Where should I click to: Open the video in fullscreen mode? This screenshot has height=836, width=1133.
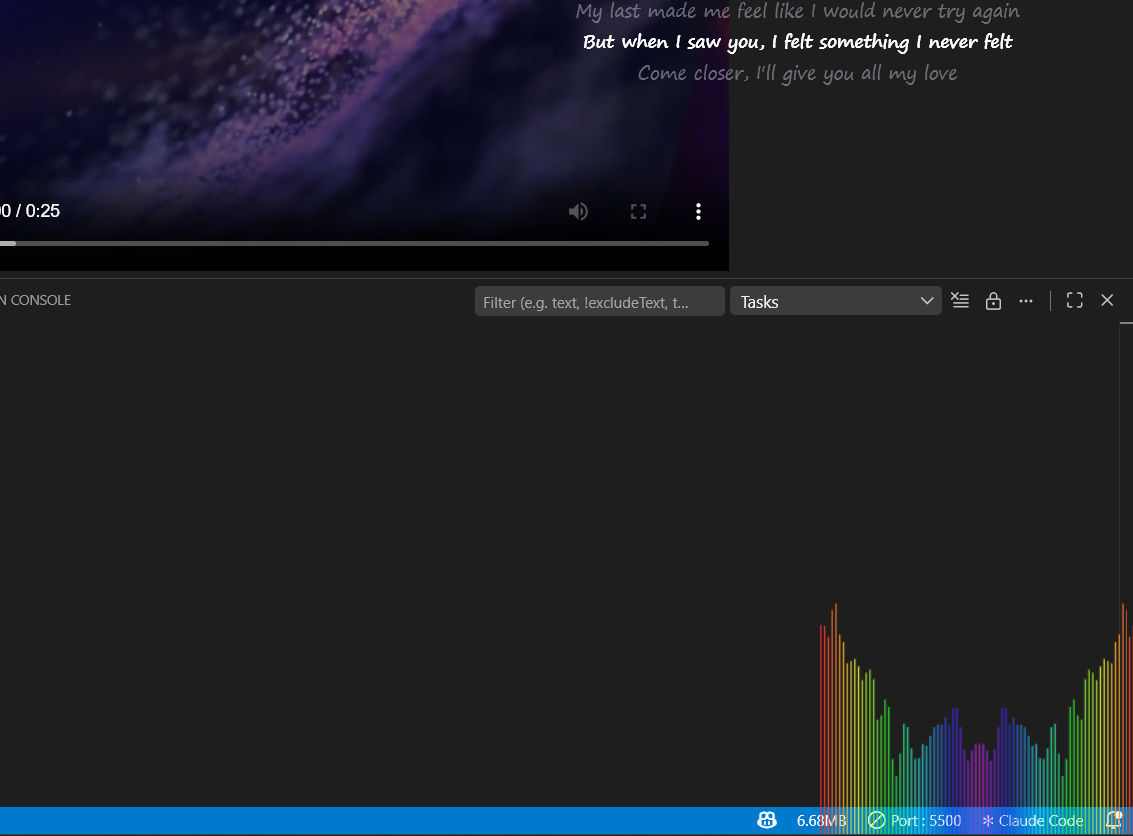(x=638, y=211)
